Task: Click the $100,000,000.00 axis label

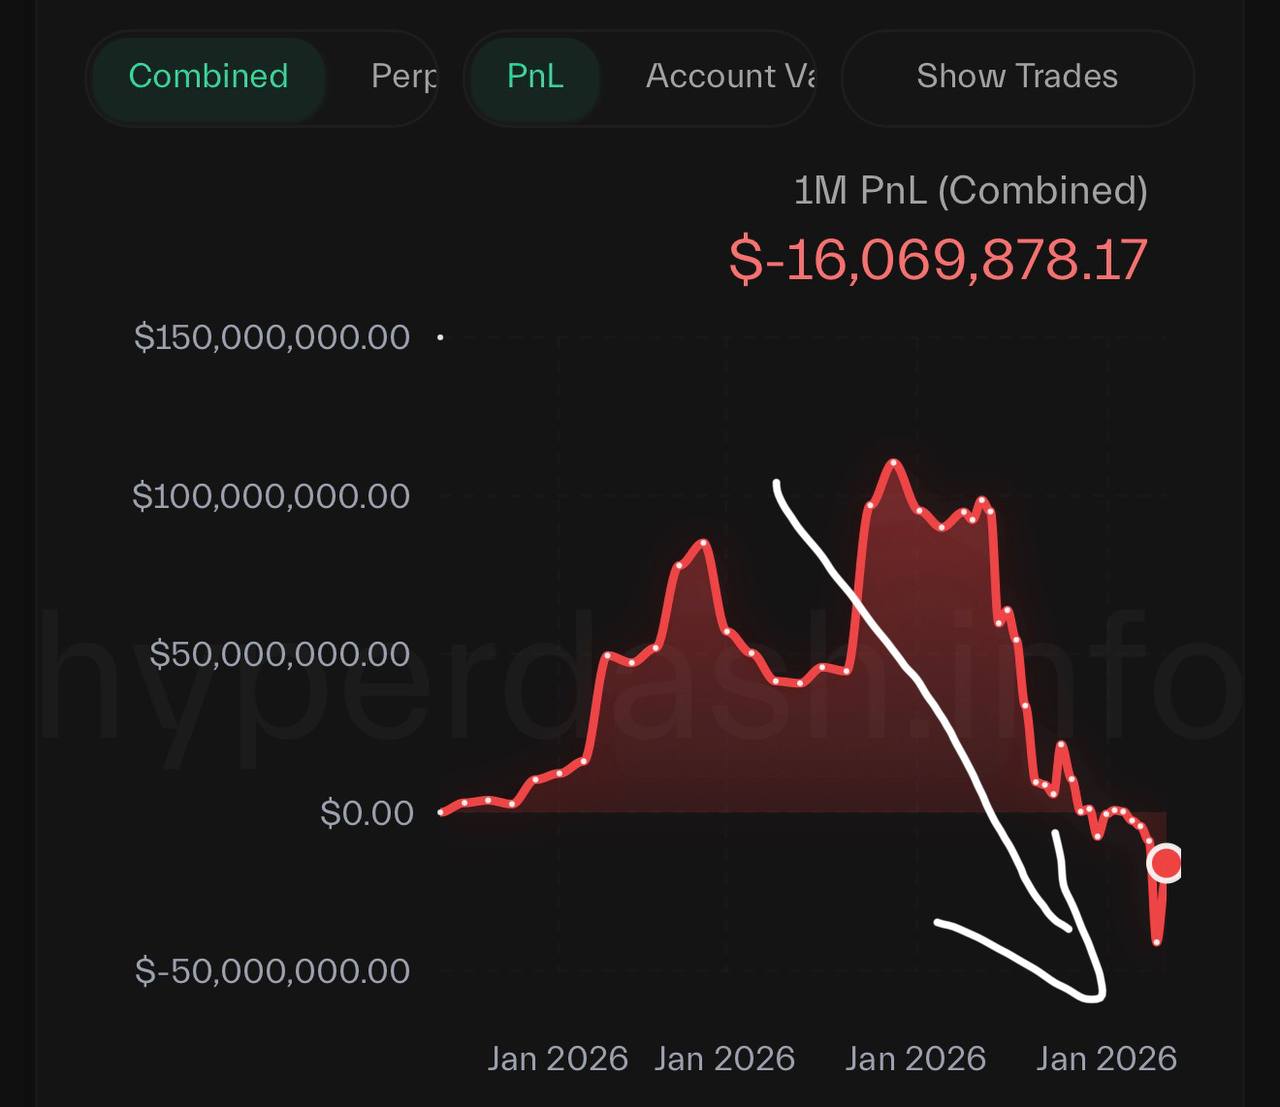Action: pyautogui.click(x=271, y=496)
